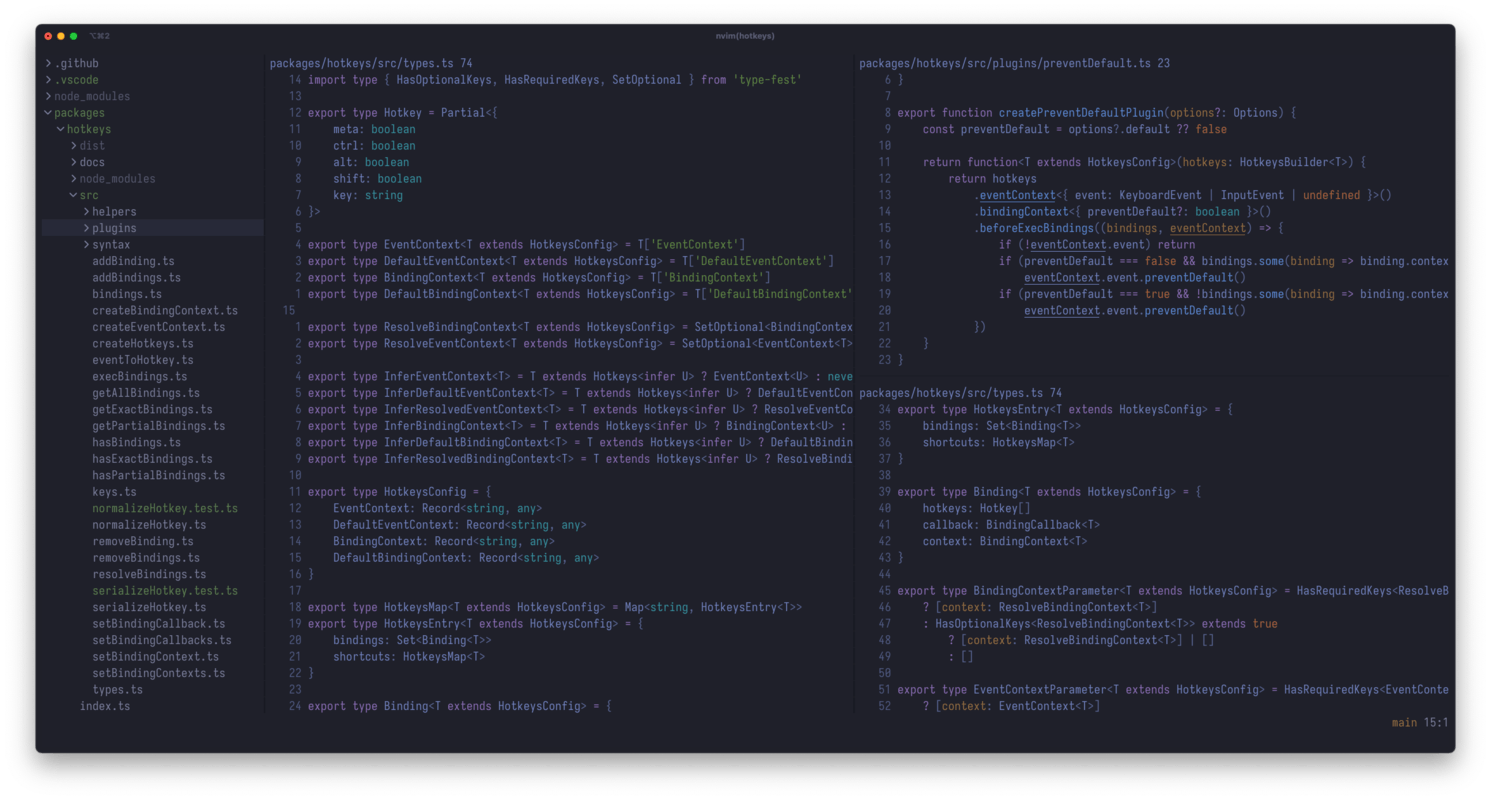Open createEventContext.ts
The width and height of the screenshot is (1491, 800).
158,327
